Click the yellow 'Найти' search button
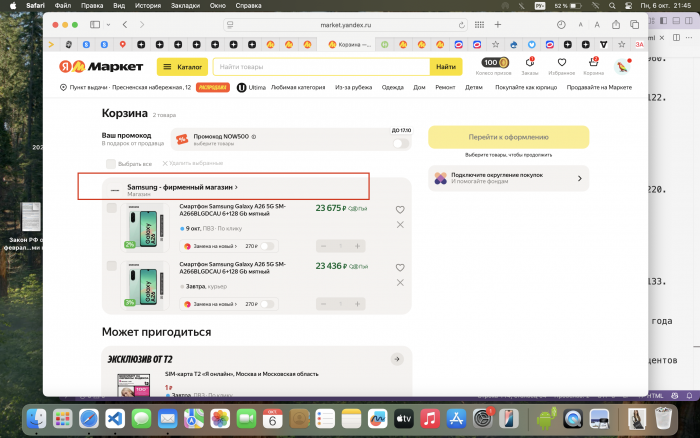The width and height of the screenshot is (700, 438). click(x=445, y=67)
